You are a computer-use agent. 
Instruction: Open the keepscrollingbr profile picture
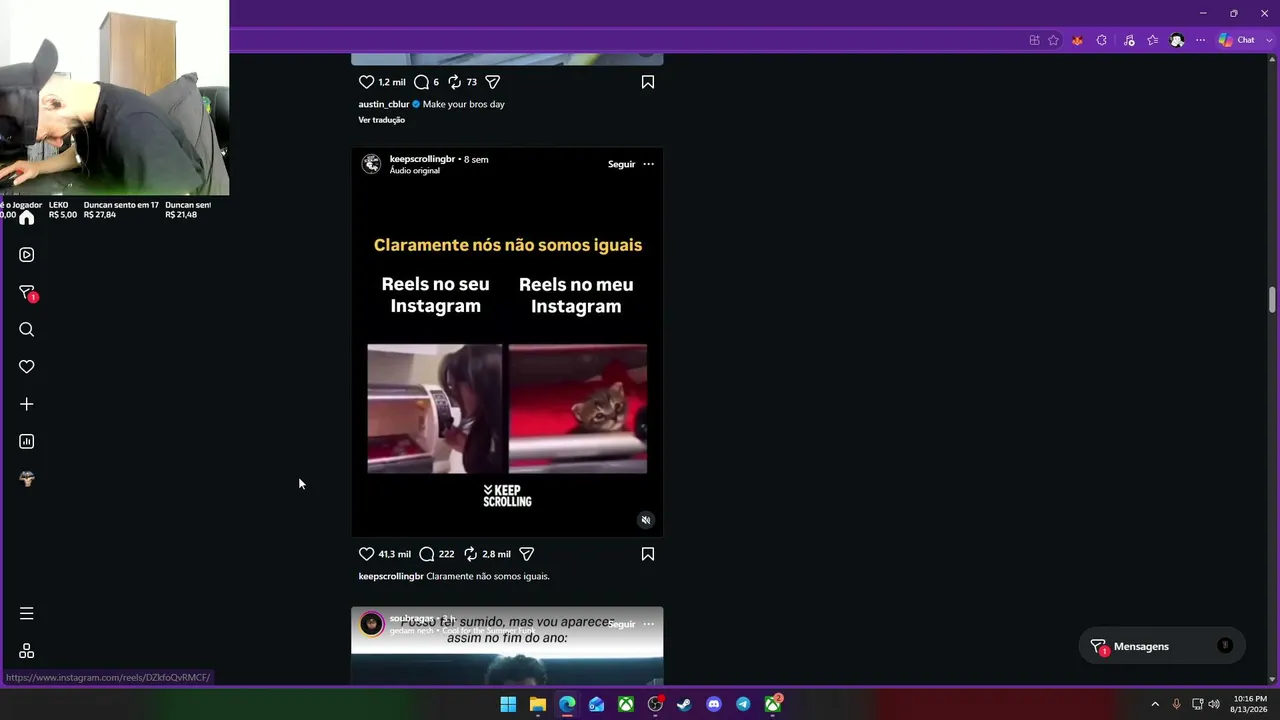click(x=371, y=164)
